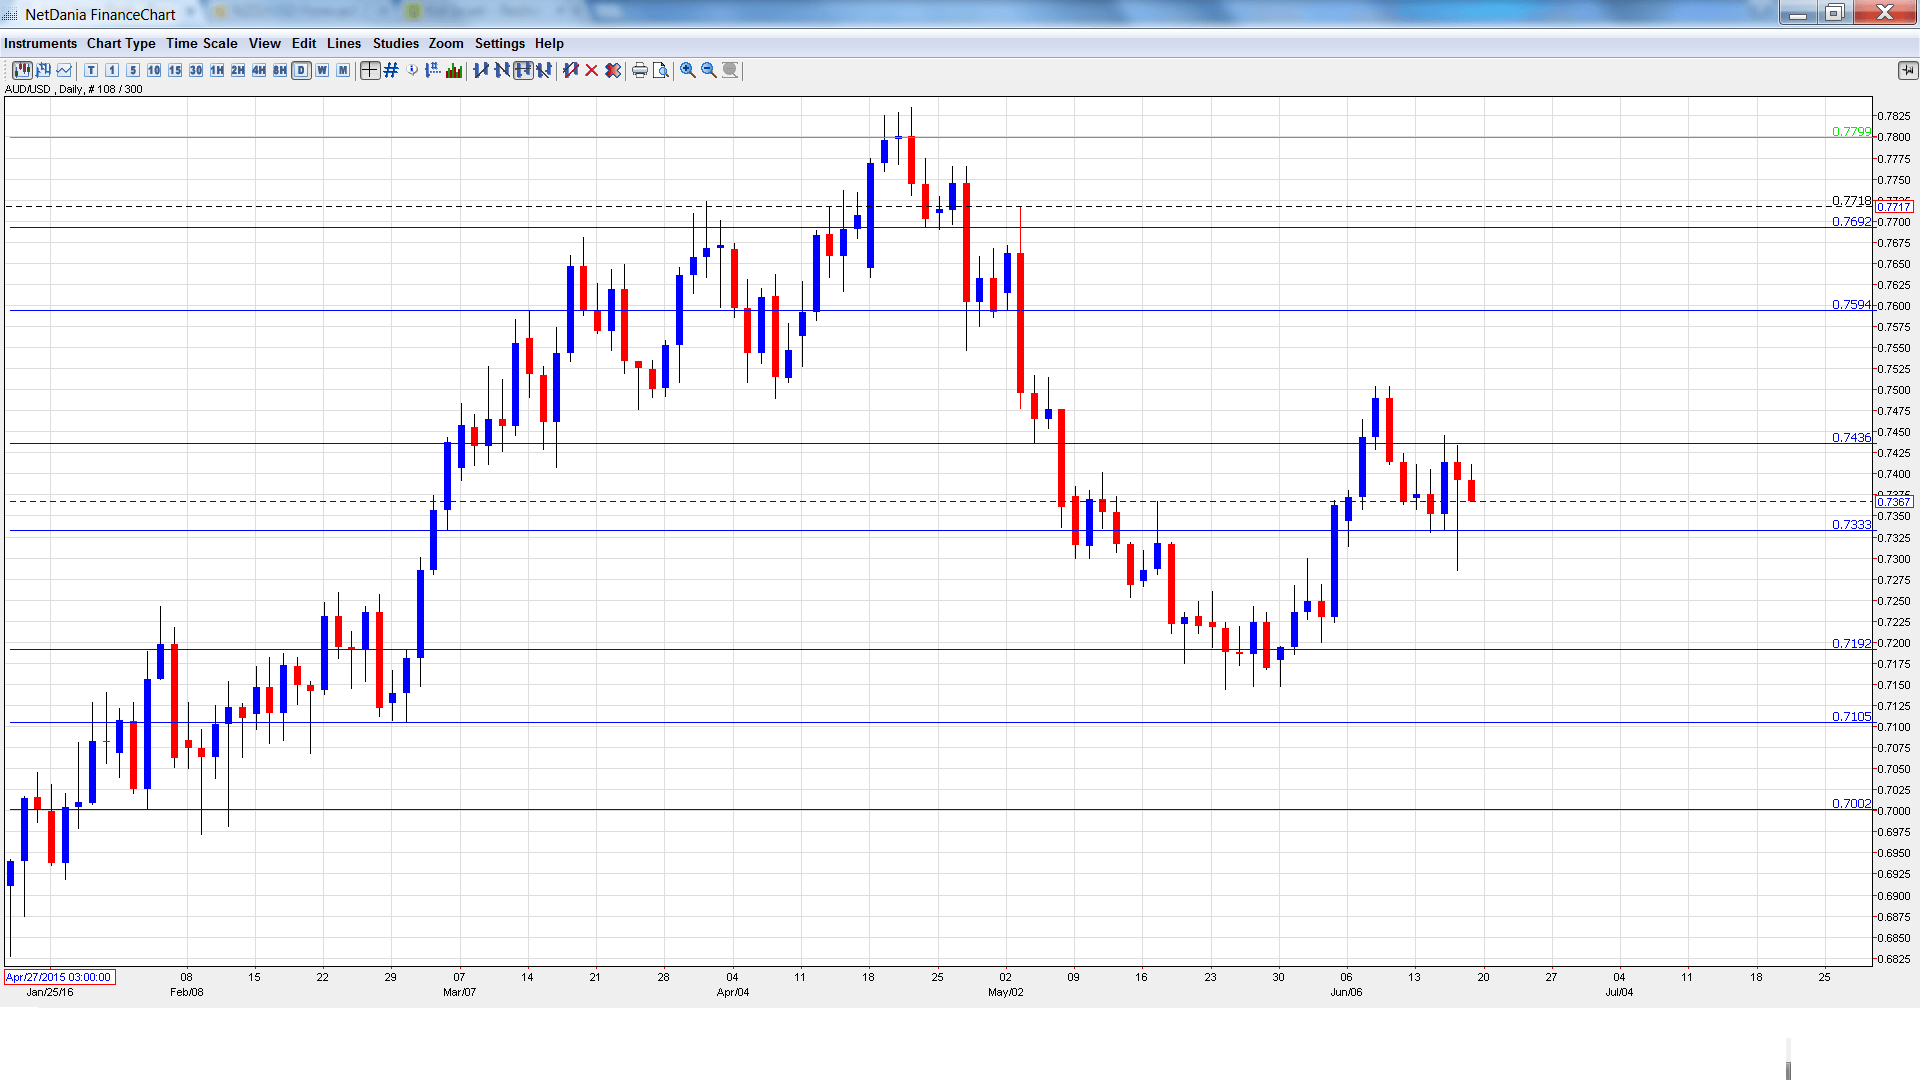1920x1080 pixels.
Task: Open the Chart Type menu
Action: (121, 43)
